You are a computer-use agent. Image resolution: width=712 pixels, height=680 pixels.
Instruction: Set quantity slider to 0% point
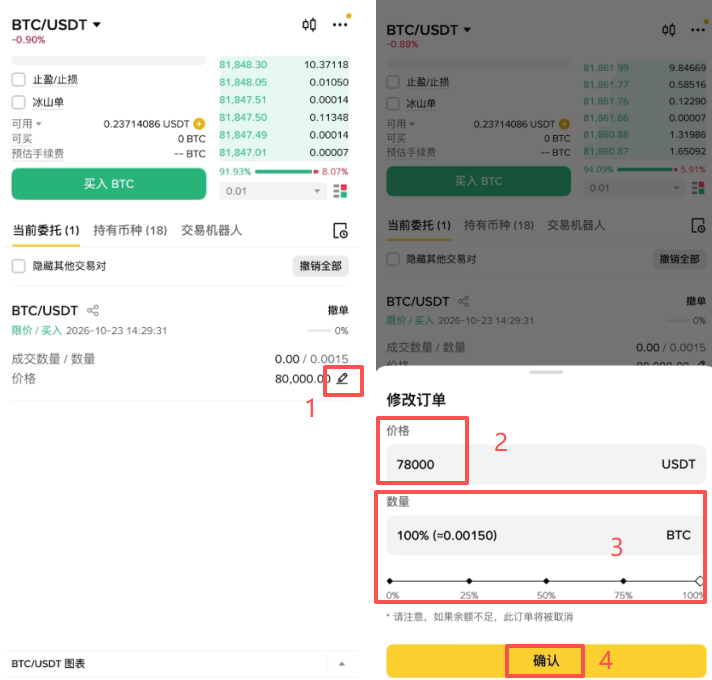[390, 581]
